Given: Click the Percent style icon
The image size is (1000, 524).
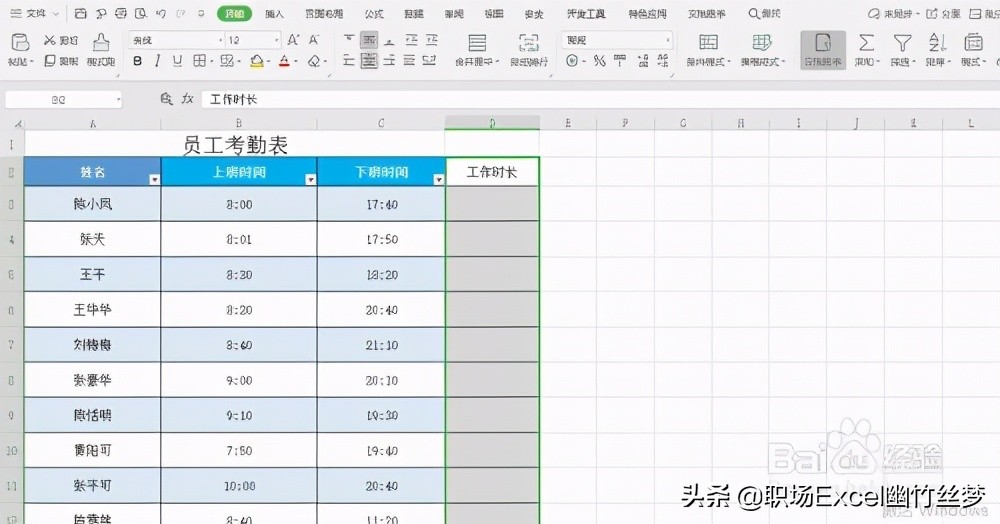Looking at the screenshot, I should [x=599, y=61].
